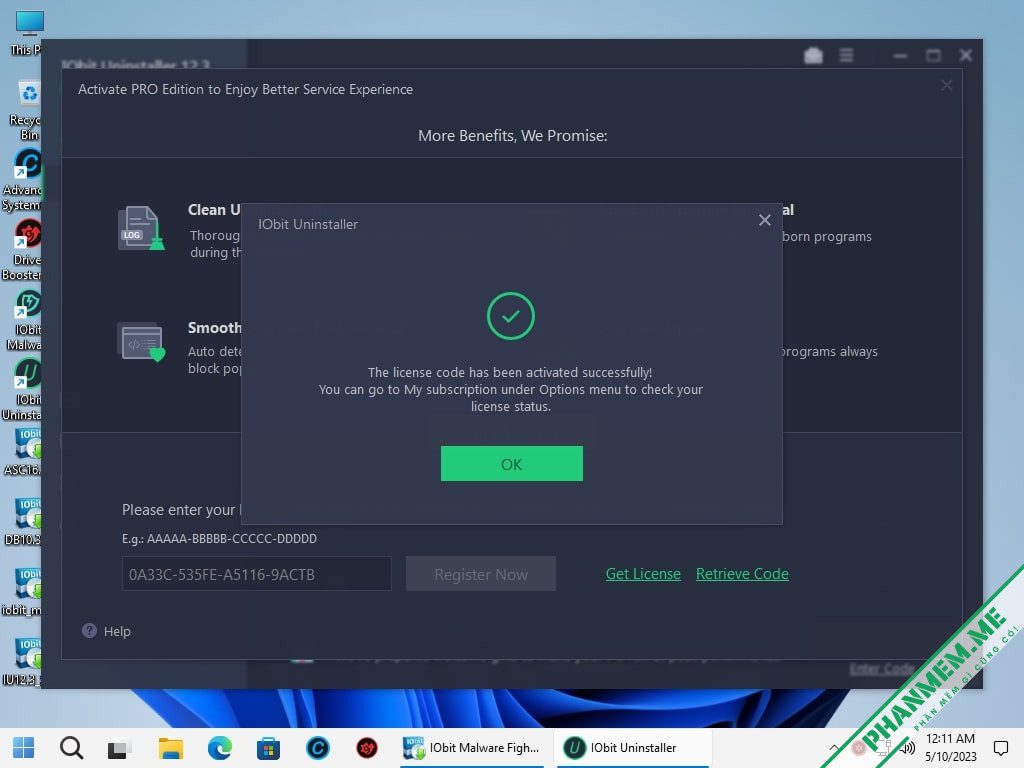Click the license activated successfully message
The width and height of the screenshot is (1024, 768).
(510, 389)
